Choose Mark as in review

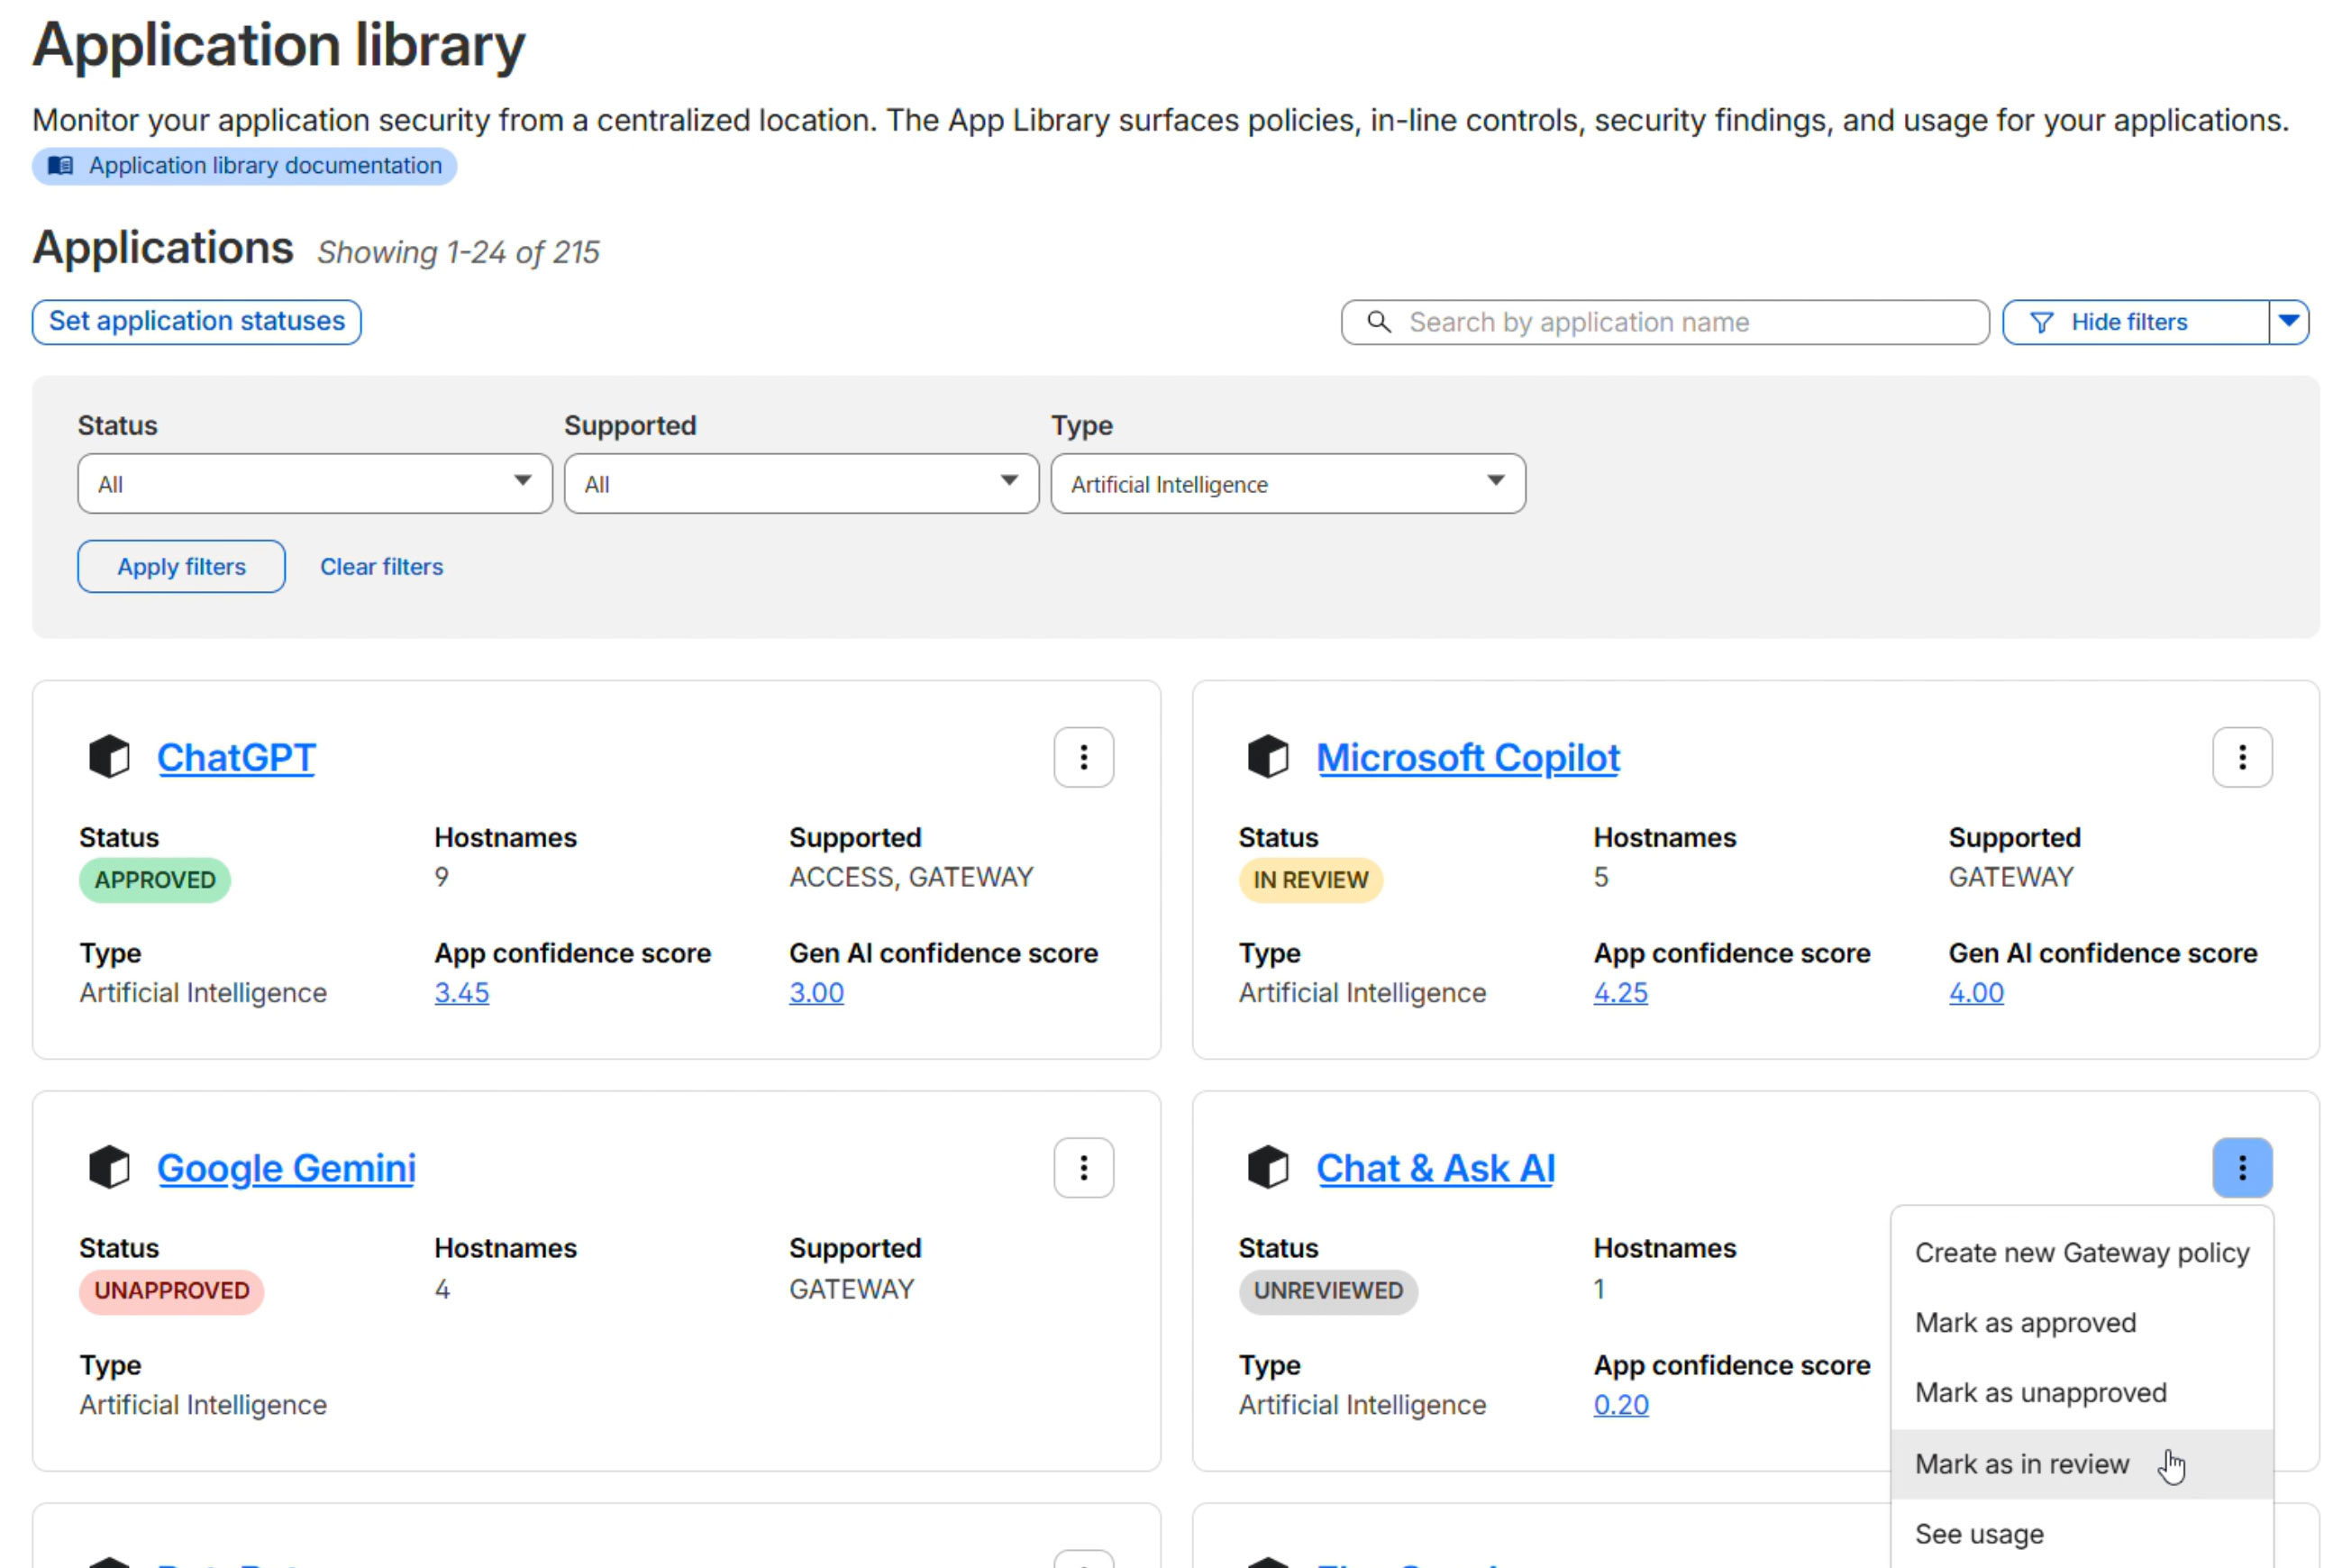tap(2080, 1464)
